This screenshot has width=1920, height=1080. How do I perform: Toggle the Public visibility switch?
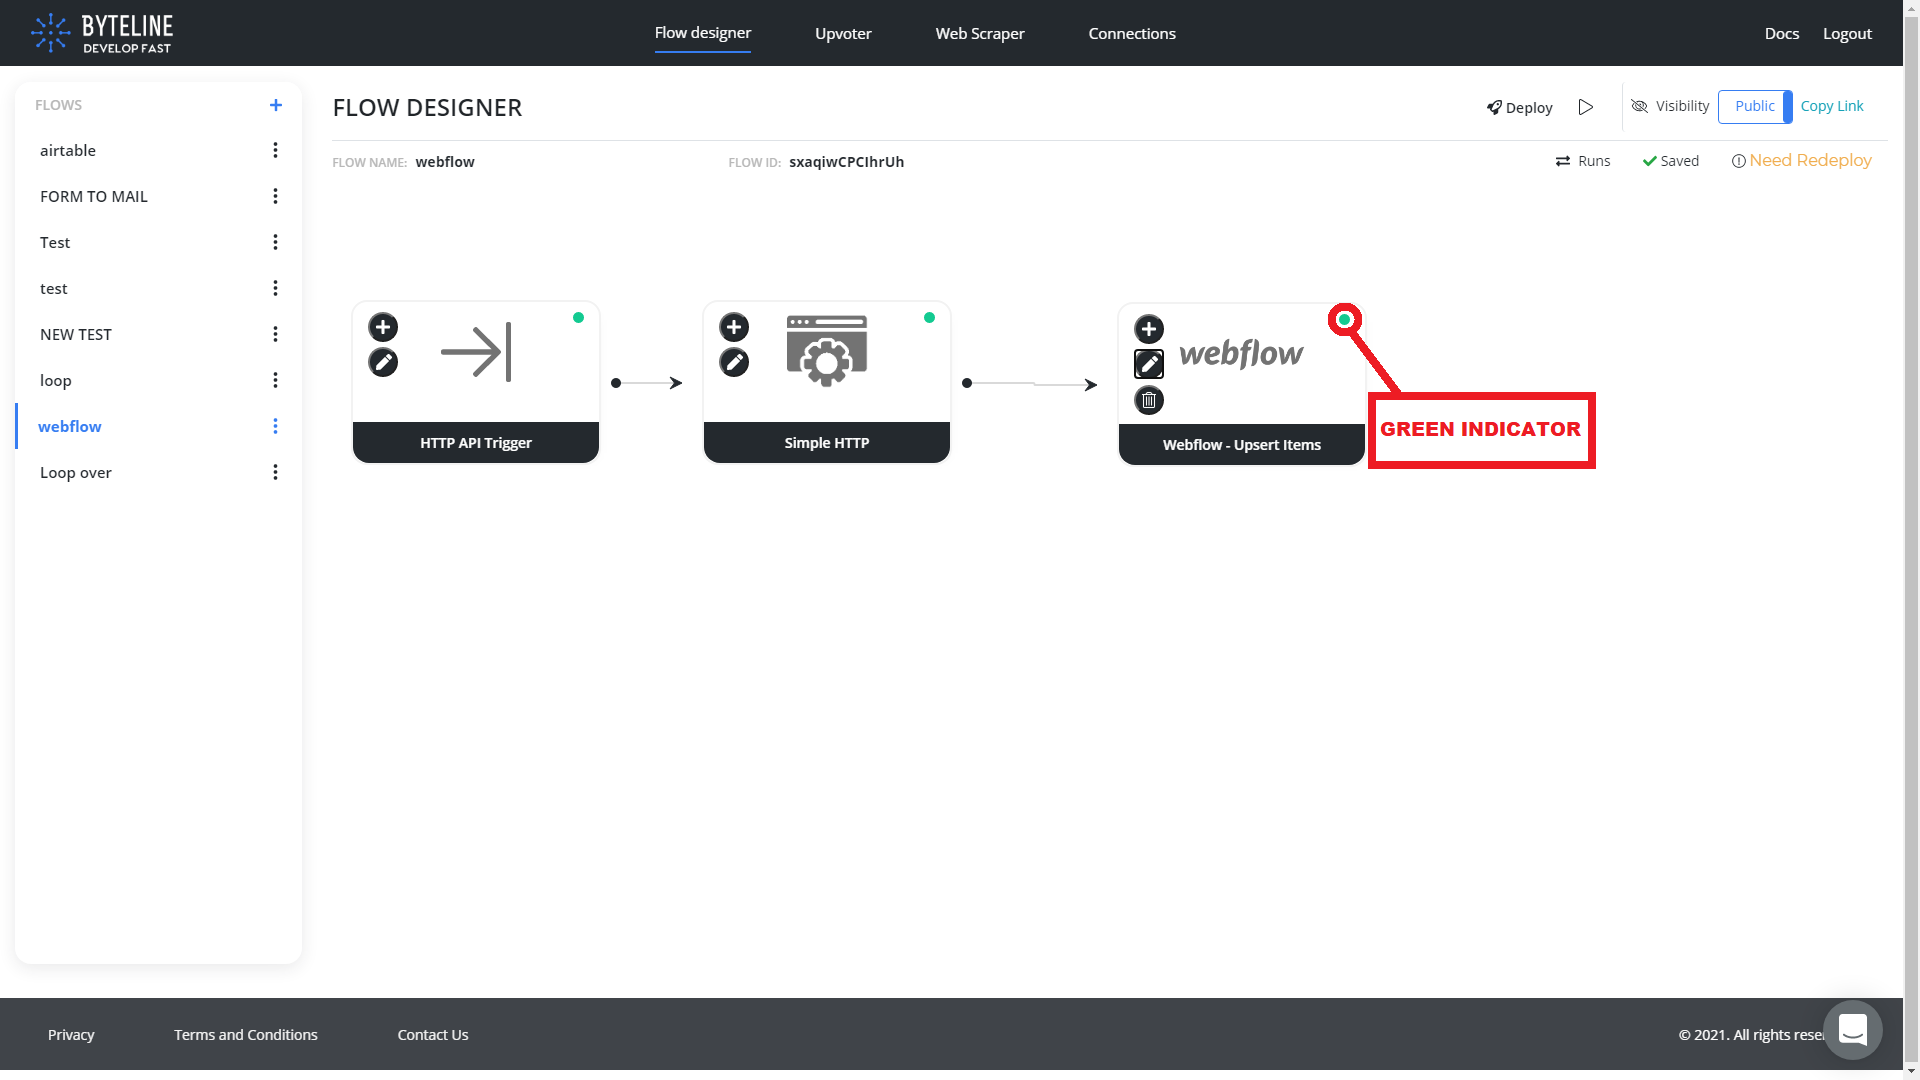coord(1755,106)
